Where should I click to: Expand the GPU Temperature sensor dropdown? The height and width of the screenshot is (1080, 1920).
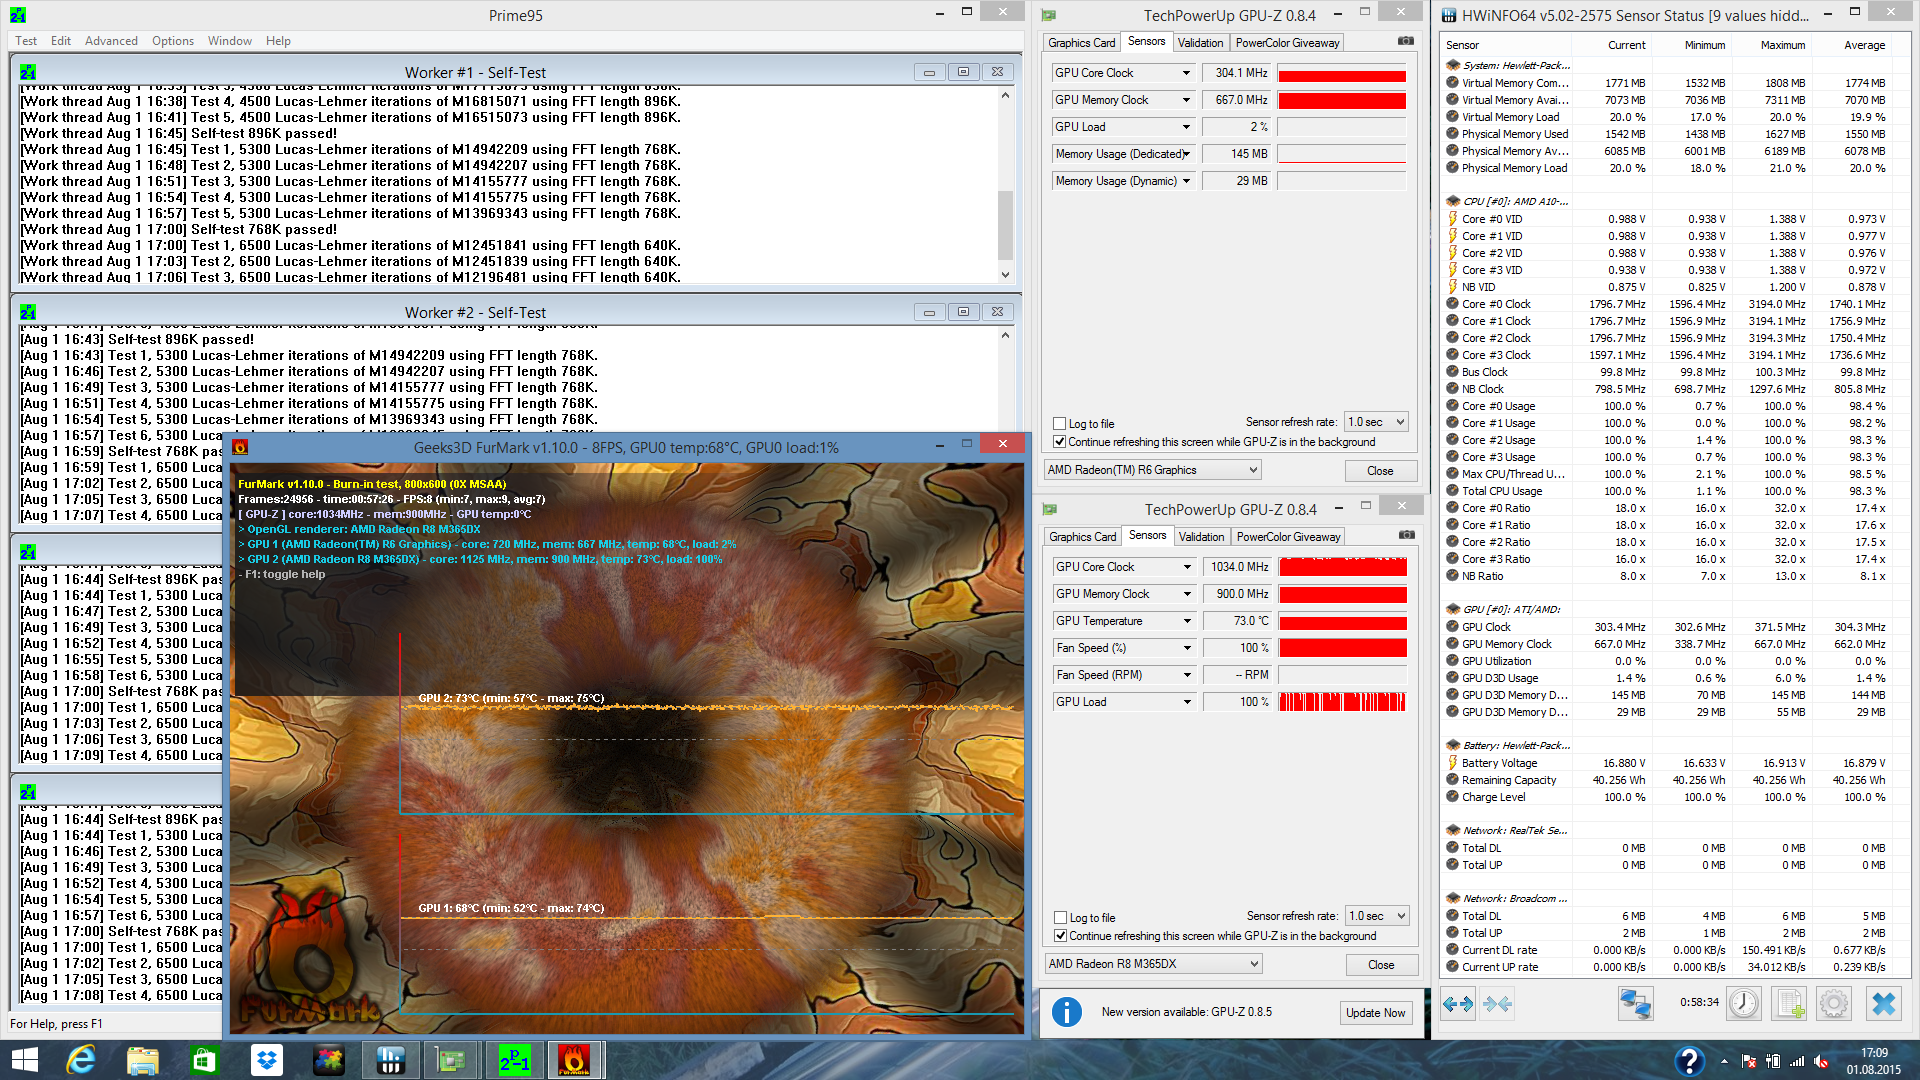(1187, 621)
